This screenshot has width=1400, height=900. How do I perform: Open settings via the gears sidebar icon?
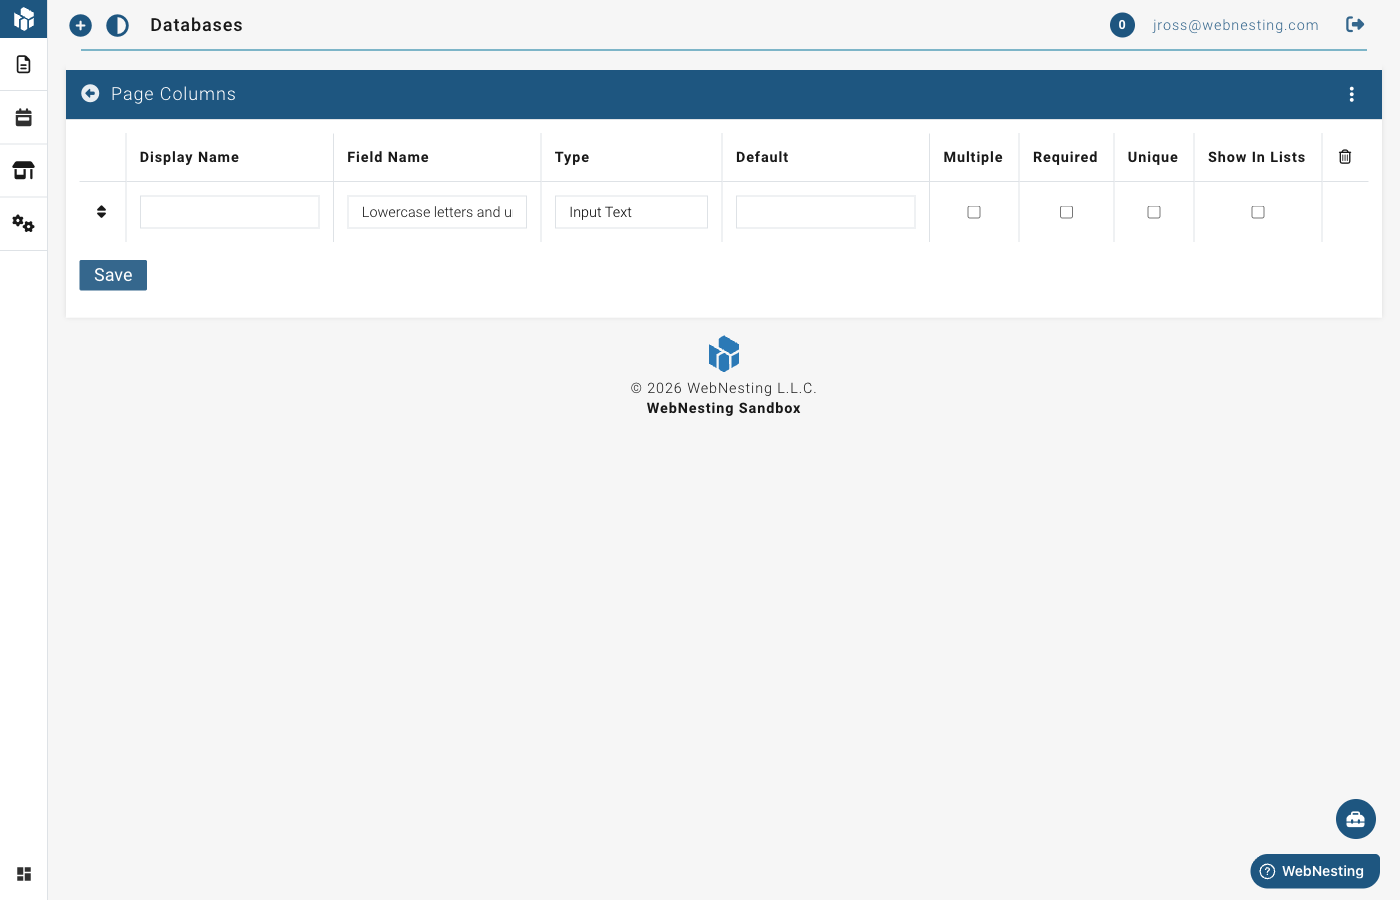pyautogui.click(x=23, y=223)
